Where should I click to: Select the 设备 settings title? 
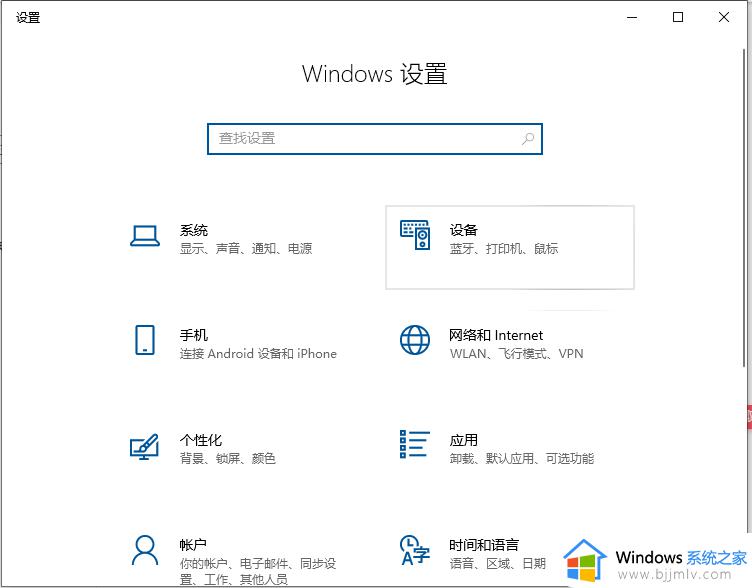point(464,230)
